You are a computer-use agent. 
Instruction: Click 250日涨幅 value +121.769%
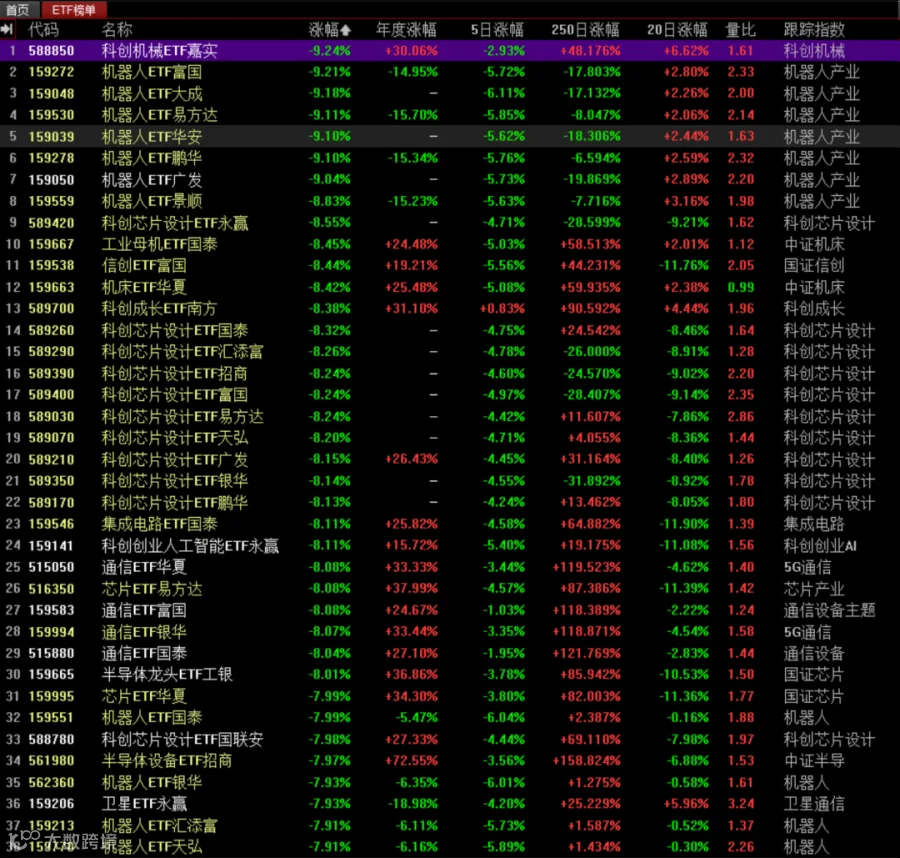coord(586,653)
